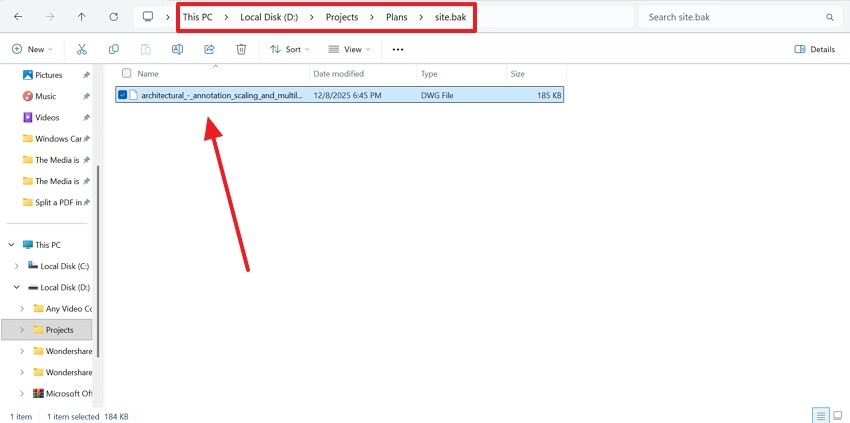Click Local Disk (D:) breadcrumb segment
This screenshot has height=423, width=850.
[269, 17]
